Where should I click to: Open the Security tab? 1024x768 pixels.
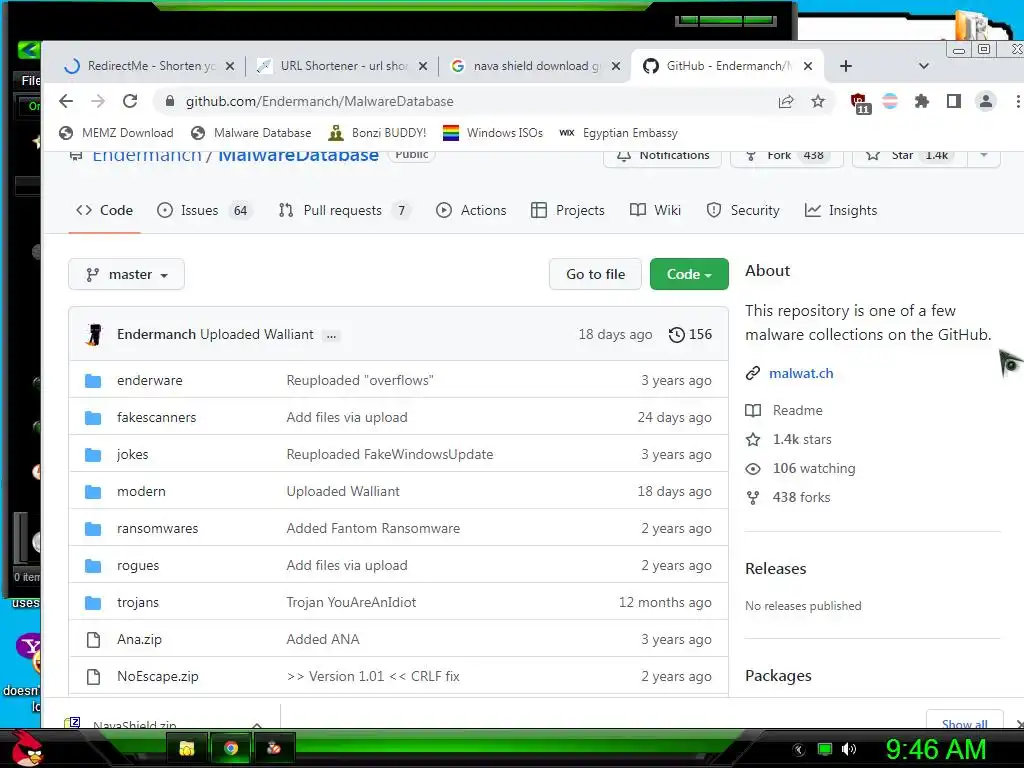[x=743, y=210]
